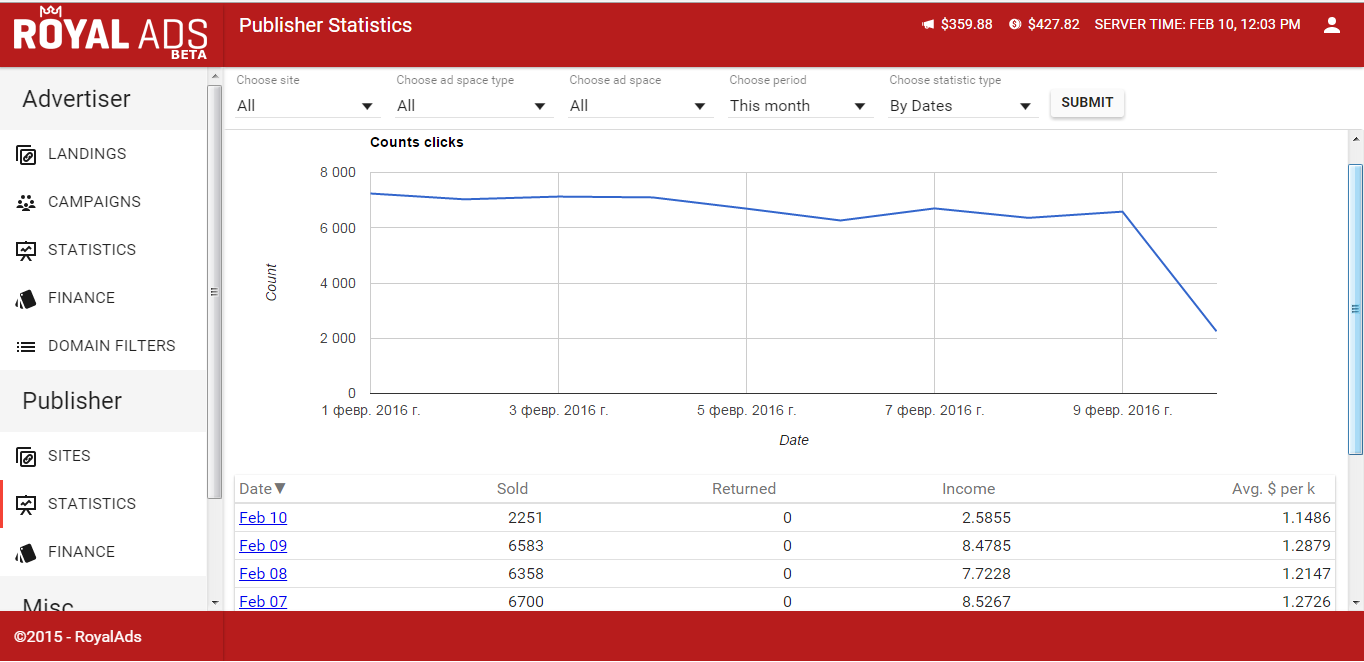
Task: Expand the Choose statistic type dropdown
Action: [960, 106]
